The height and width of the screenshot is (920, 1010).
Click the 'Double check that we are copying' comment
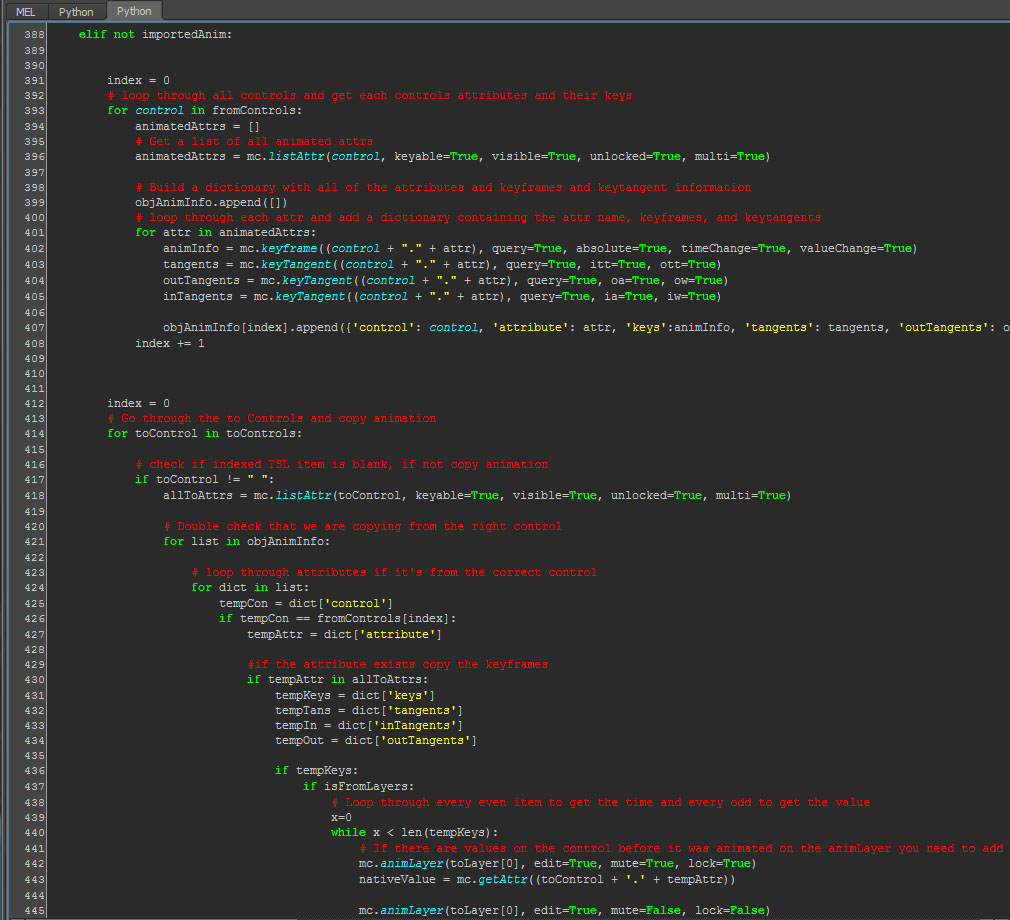click(x=362, y=526)
